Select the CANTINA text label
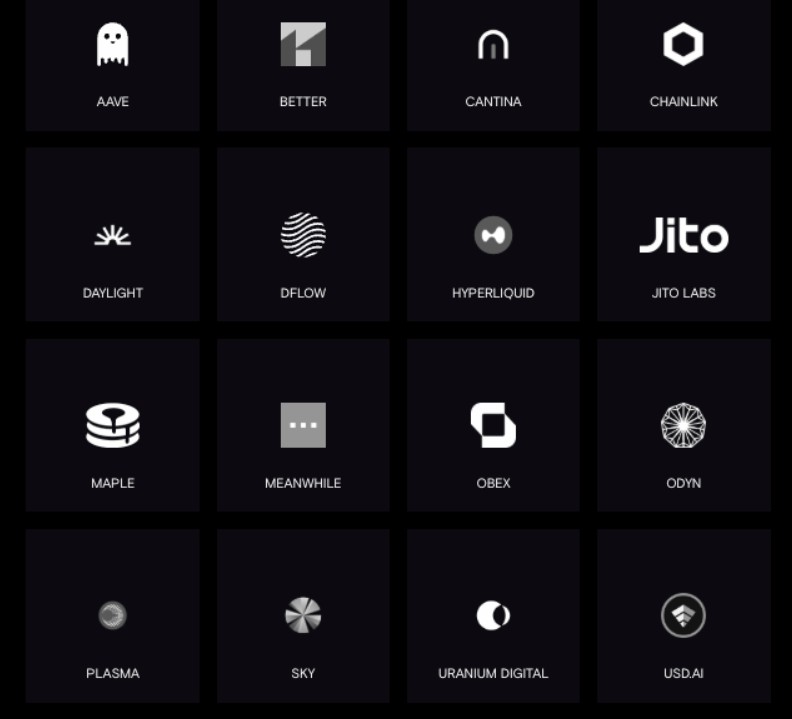The width and height of the screenshot is (792, 719). pos(493,102)
